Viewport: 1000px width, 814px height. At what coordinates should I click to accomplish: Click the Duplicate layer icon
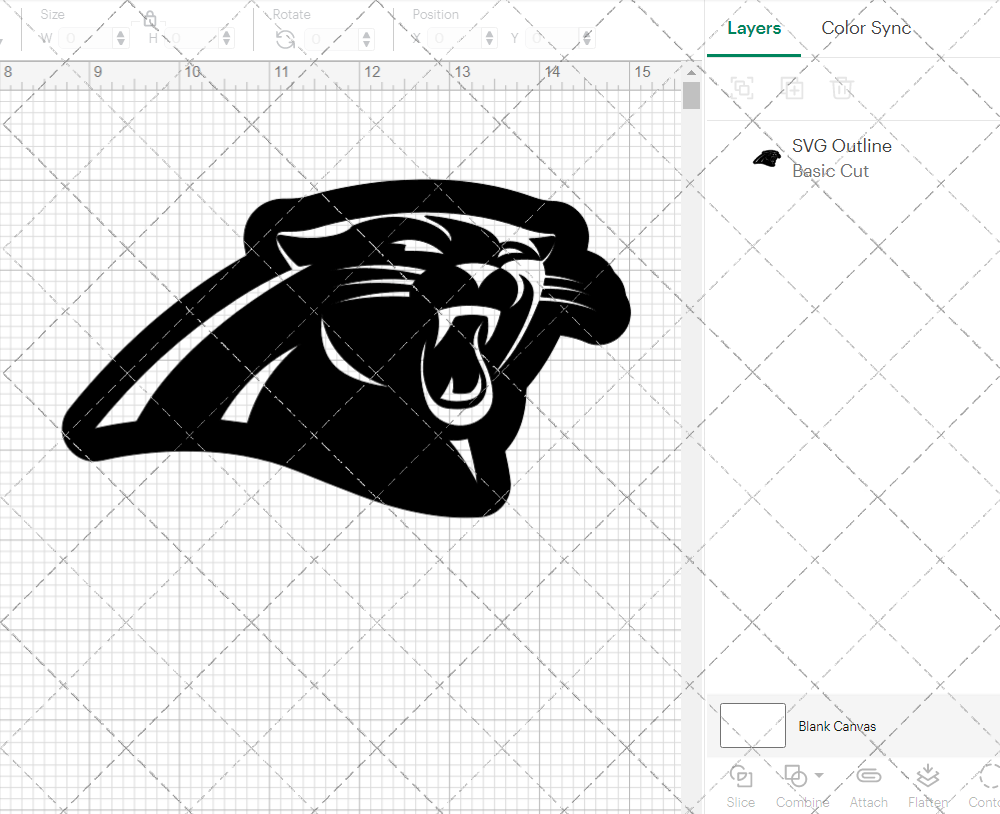pos(793,88)
